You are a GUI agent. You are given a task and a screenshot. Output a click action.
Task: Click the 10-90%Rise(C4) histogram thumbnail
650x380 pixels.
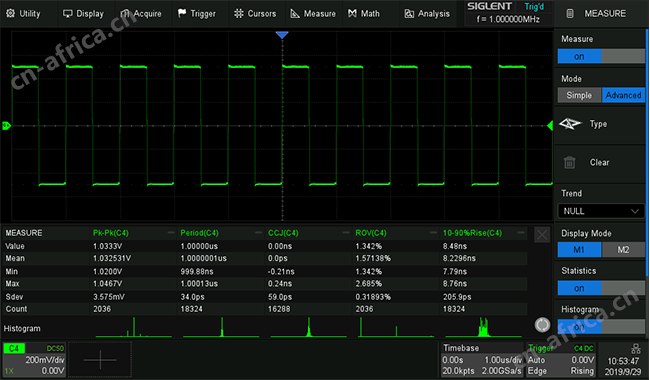[483, 327]
